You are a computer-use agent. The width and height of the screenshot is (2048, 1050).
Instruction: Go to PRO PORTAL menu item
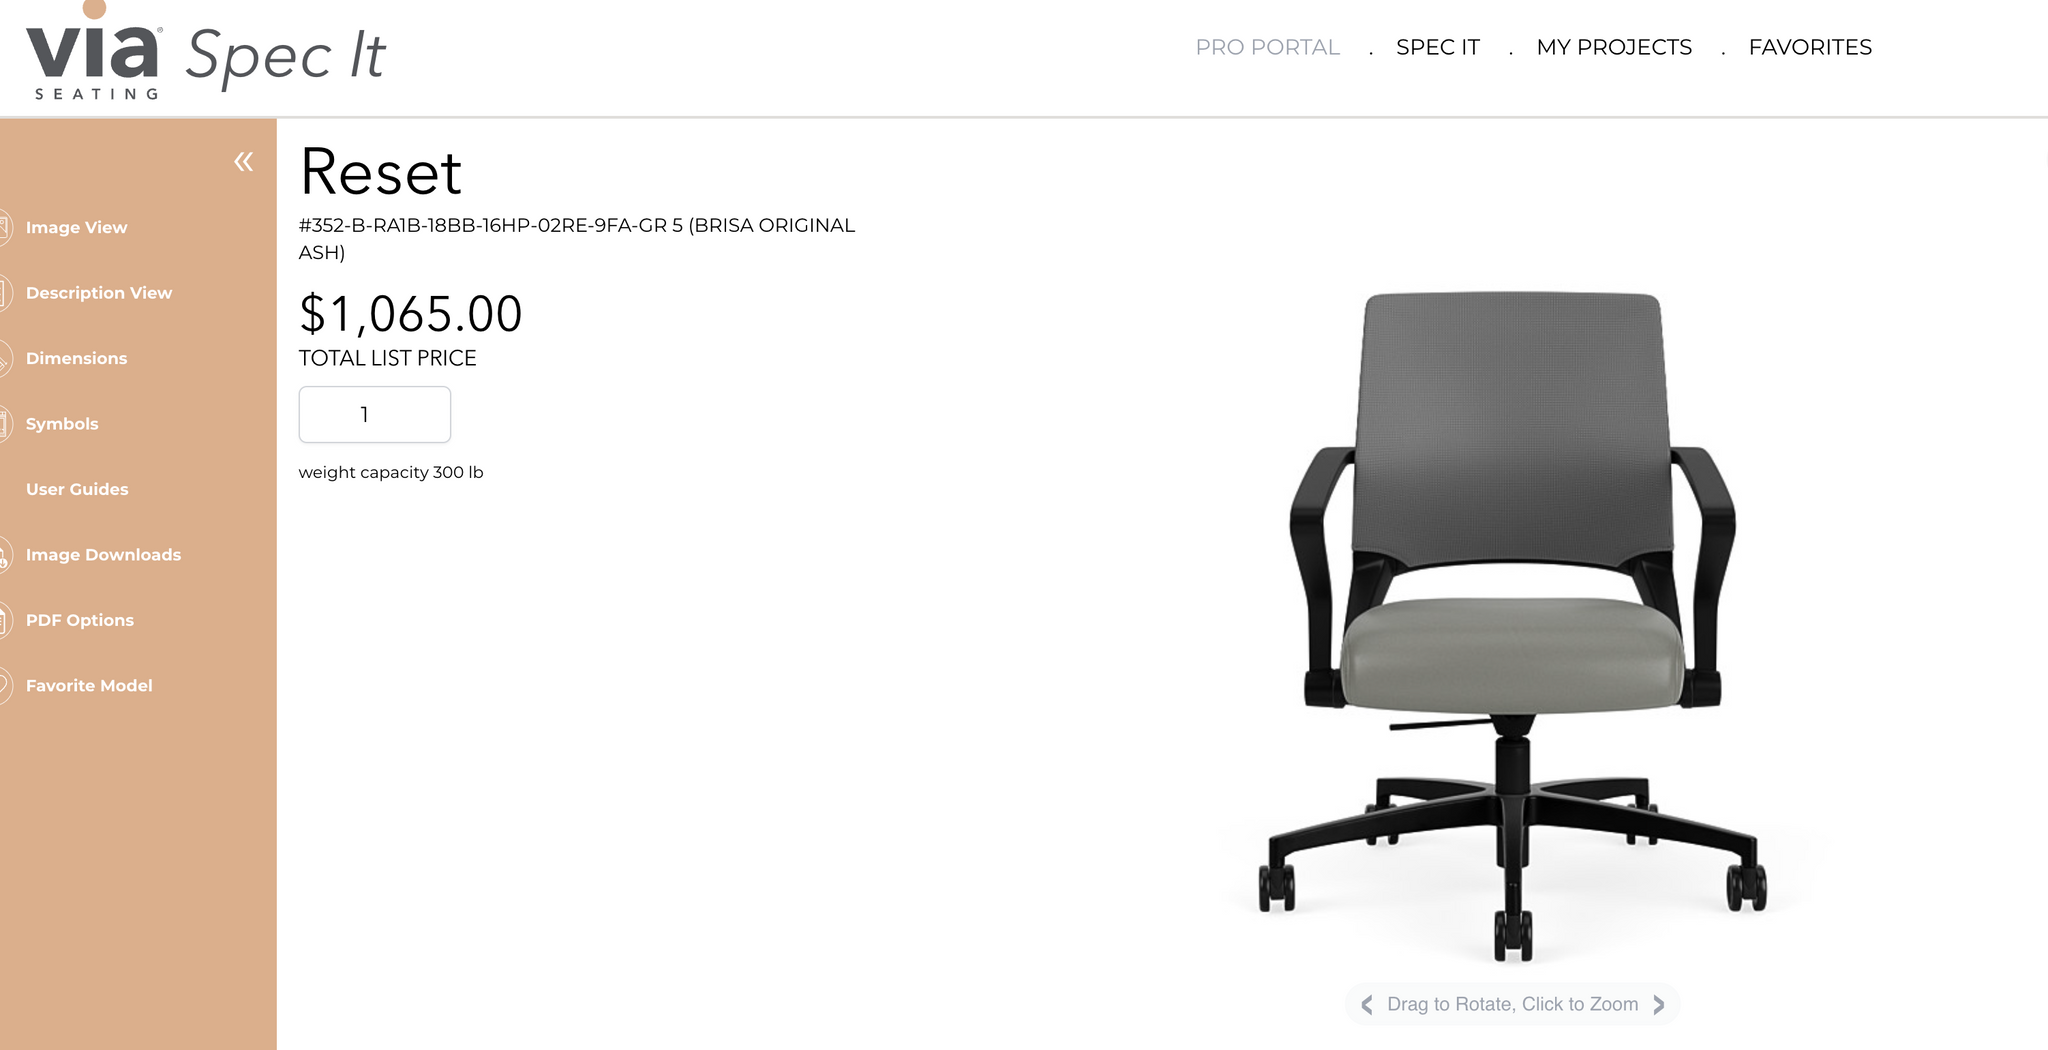click(x=1267, y=47)
